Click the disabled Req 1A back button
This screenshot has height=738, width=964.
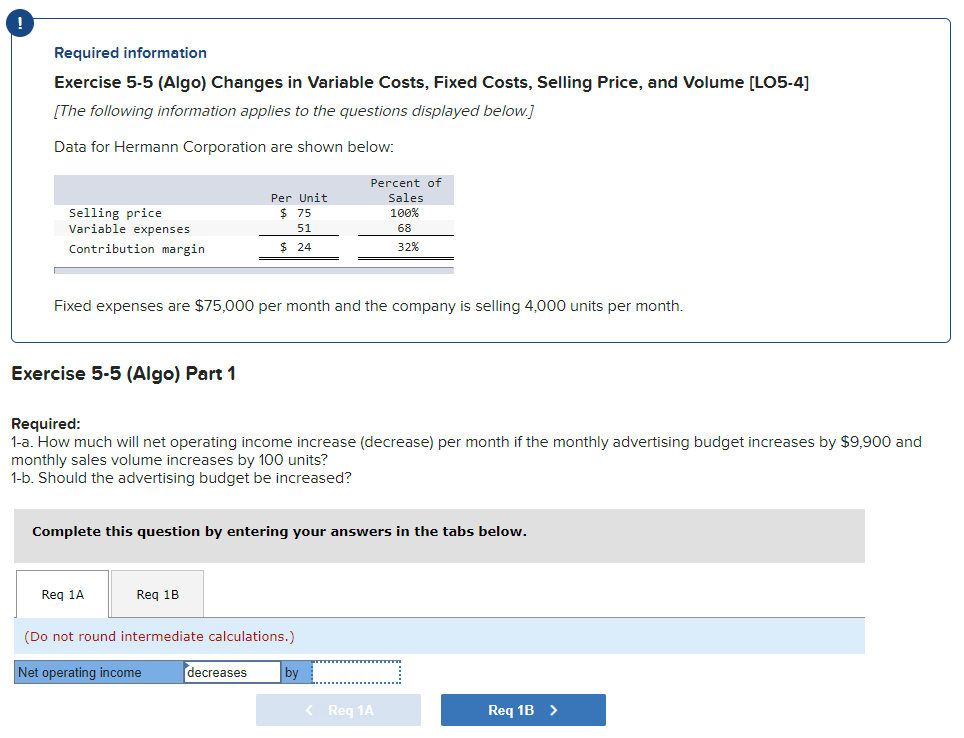338,710
